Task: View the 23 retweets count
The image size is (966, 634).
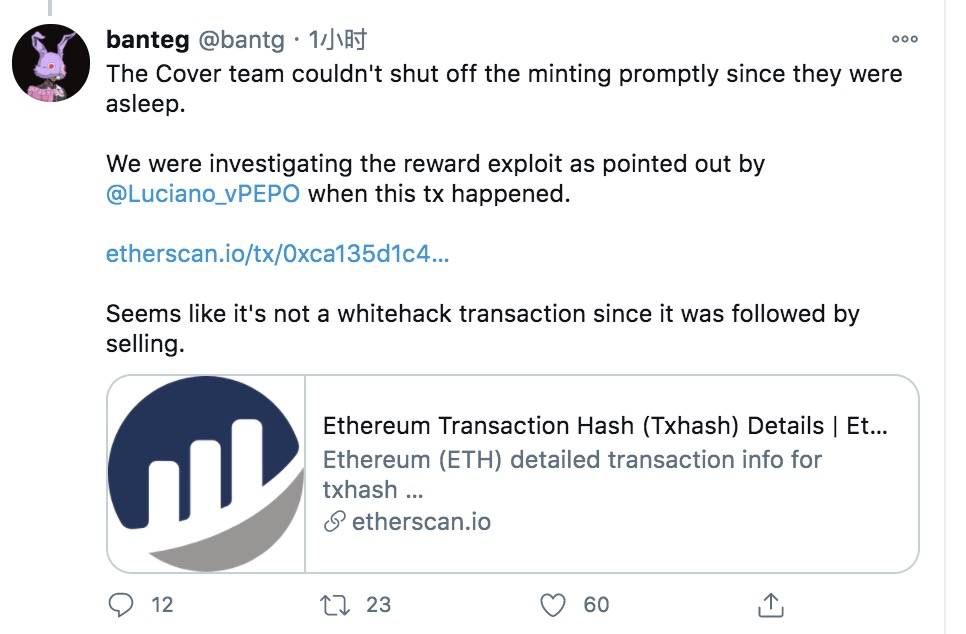Action: pyautogui.click(x=378, y=605)
